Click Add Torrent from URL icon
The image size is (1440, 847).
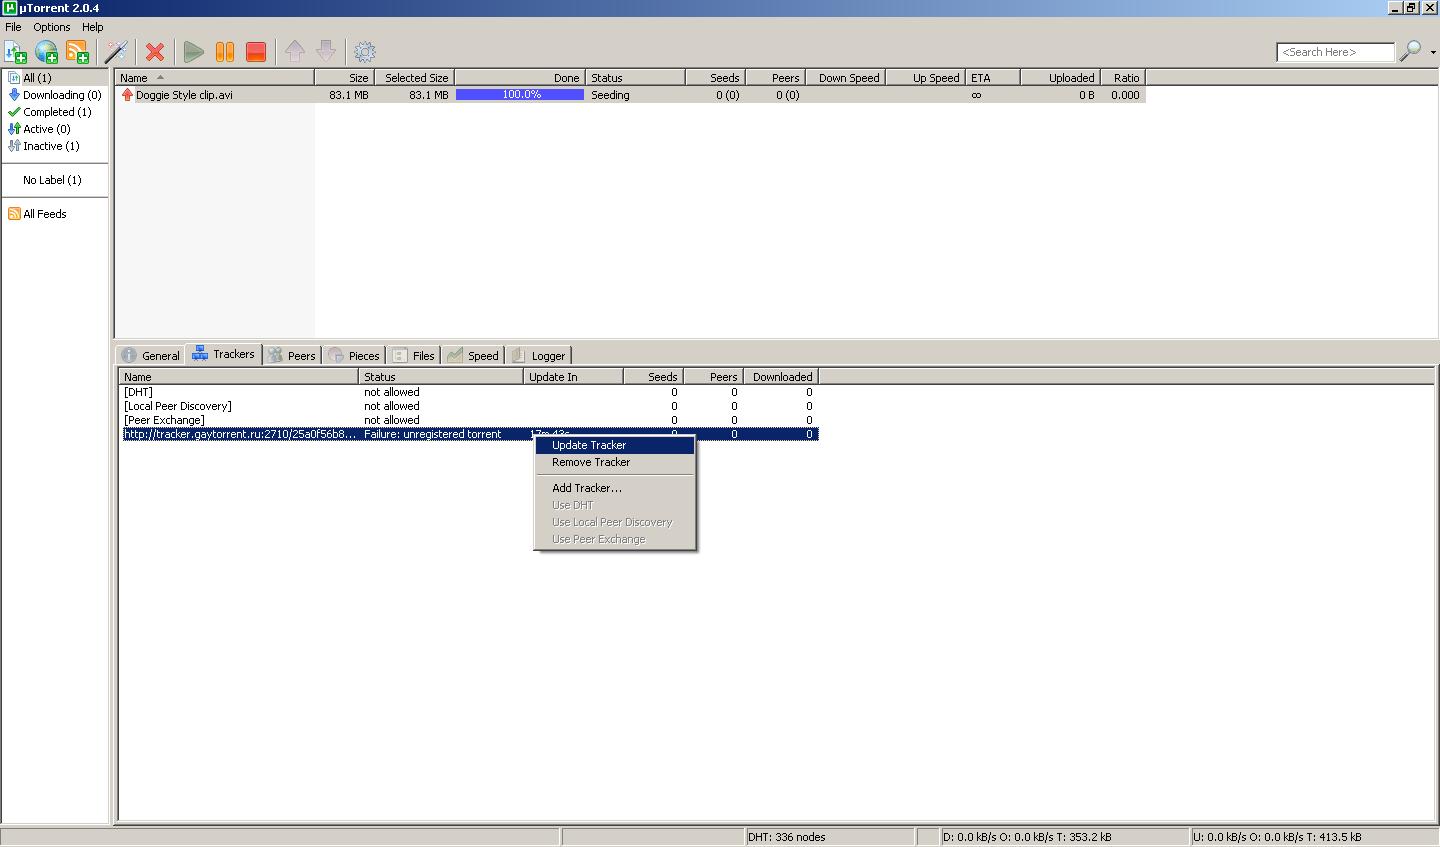point(46,52)
